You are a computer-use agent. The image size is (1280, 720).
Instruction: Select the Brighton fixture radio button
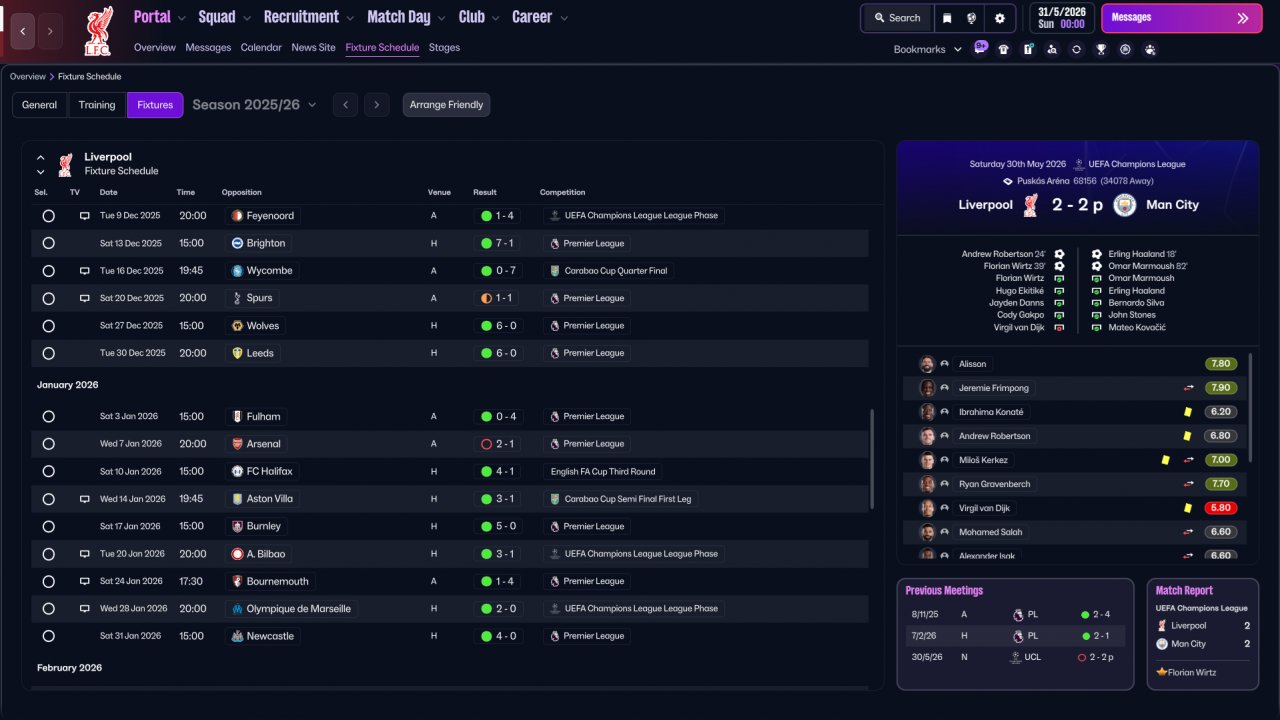pyautogui.click(x=48, y=243)
